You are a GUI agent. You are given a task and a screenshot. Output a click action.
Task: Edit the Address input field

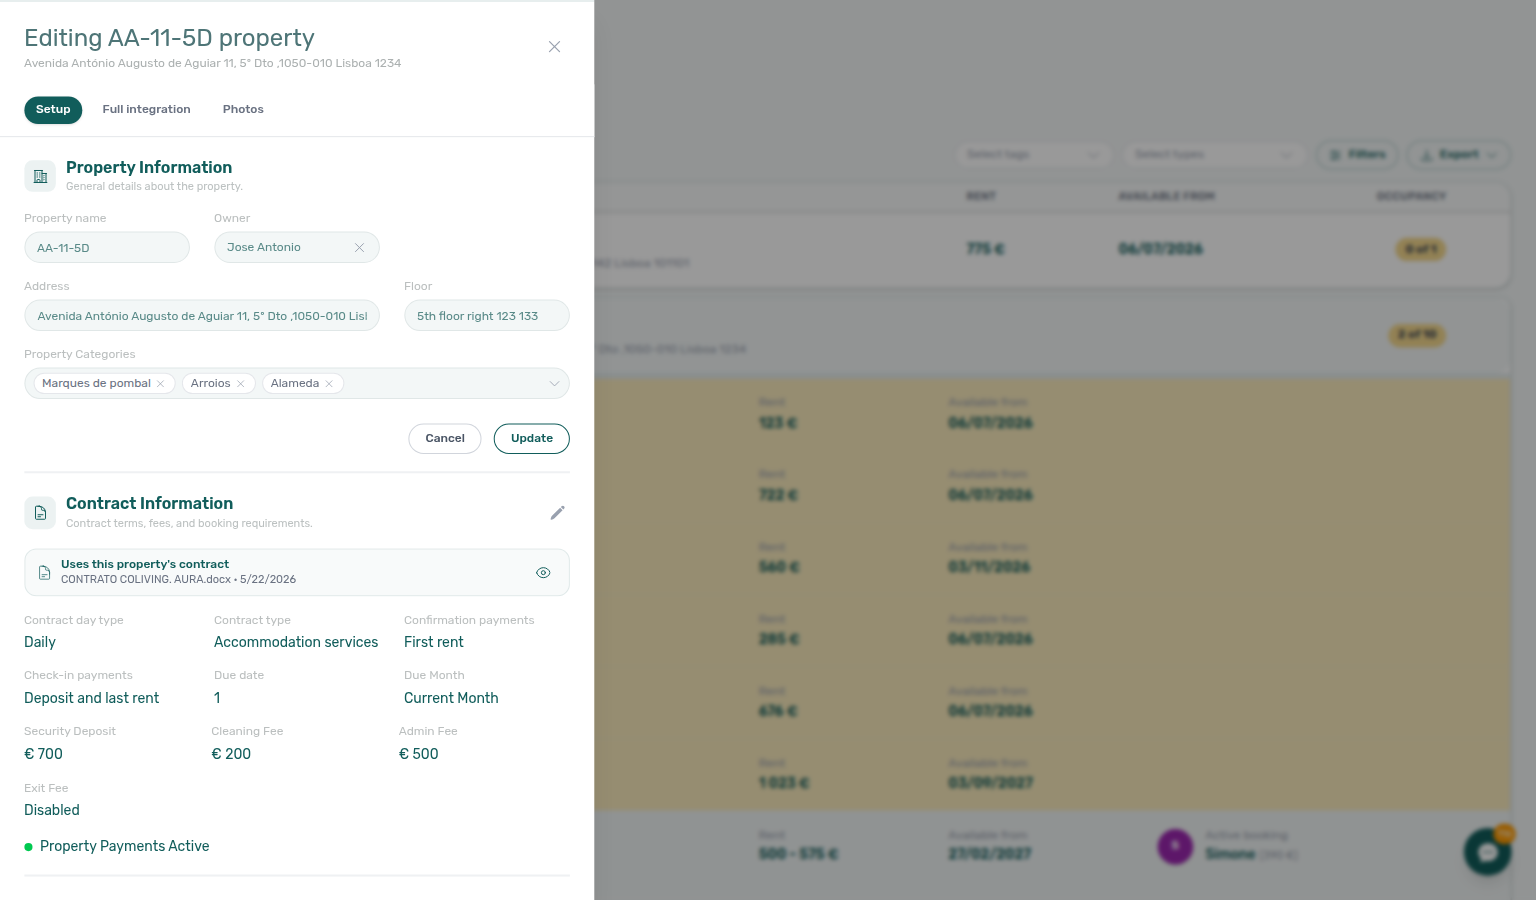pos(202,316)
